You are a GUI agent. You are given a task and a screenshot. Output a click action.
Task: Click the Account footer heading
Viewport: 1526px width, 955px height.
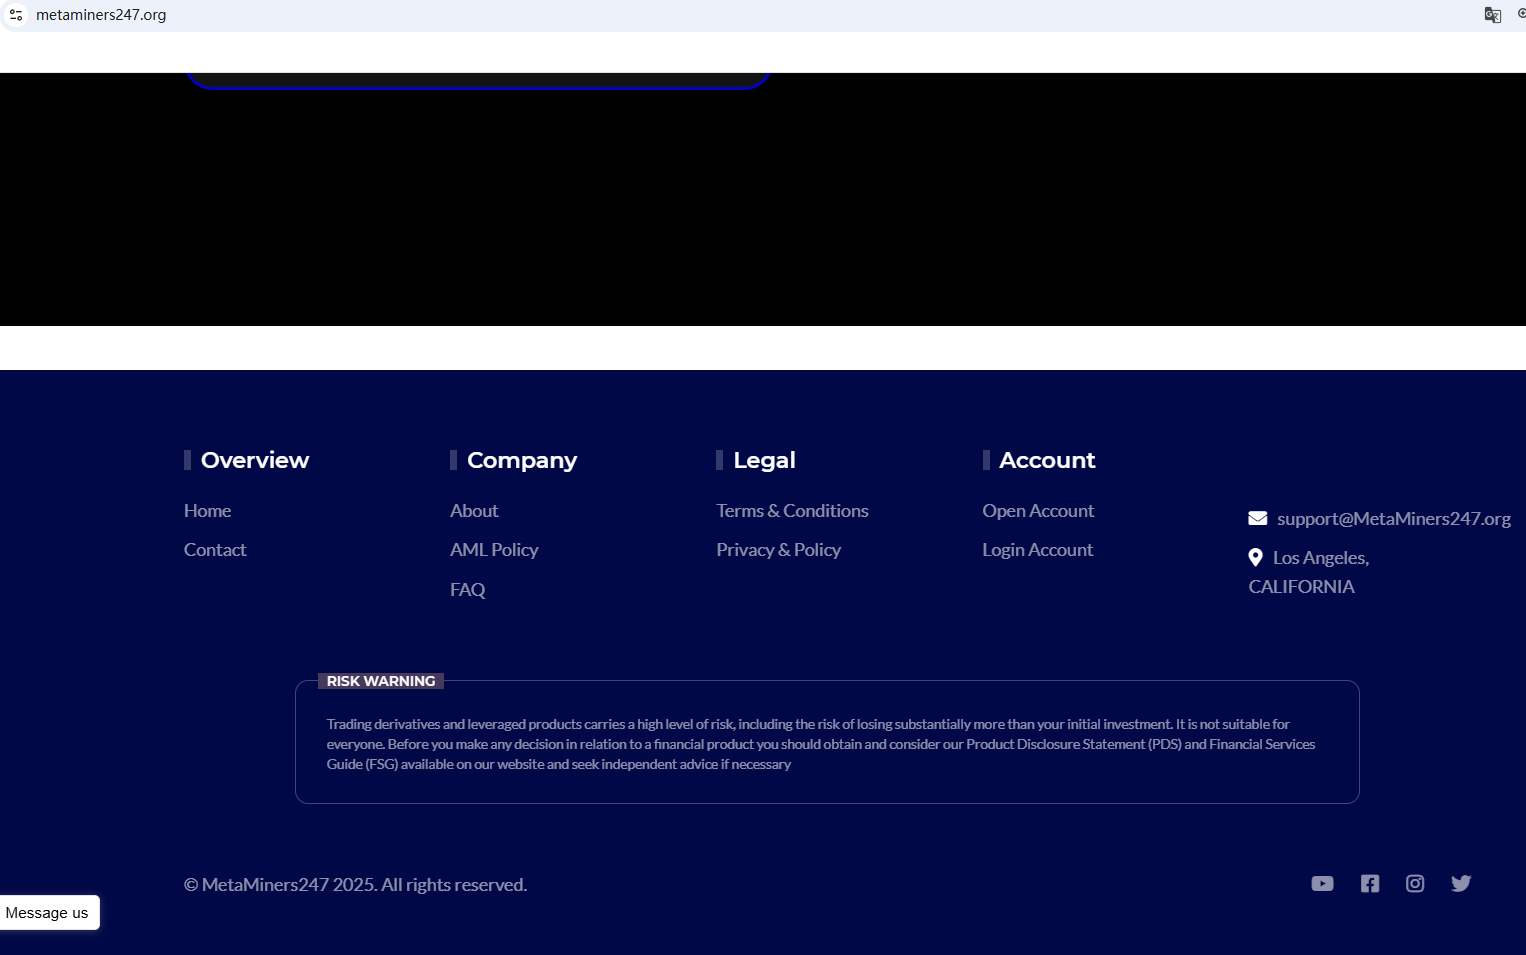click(x=1047, y=460)
